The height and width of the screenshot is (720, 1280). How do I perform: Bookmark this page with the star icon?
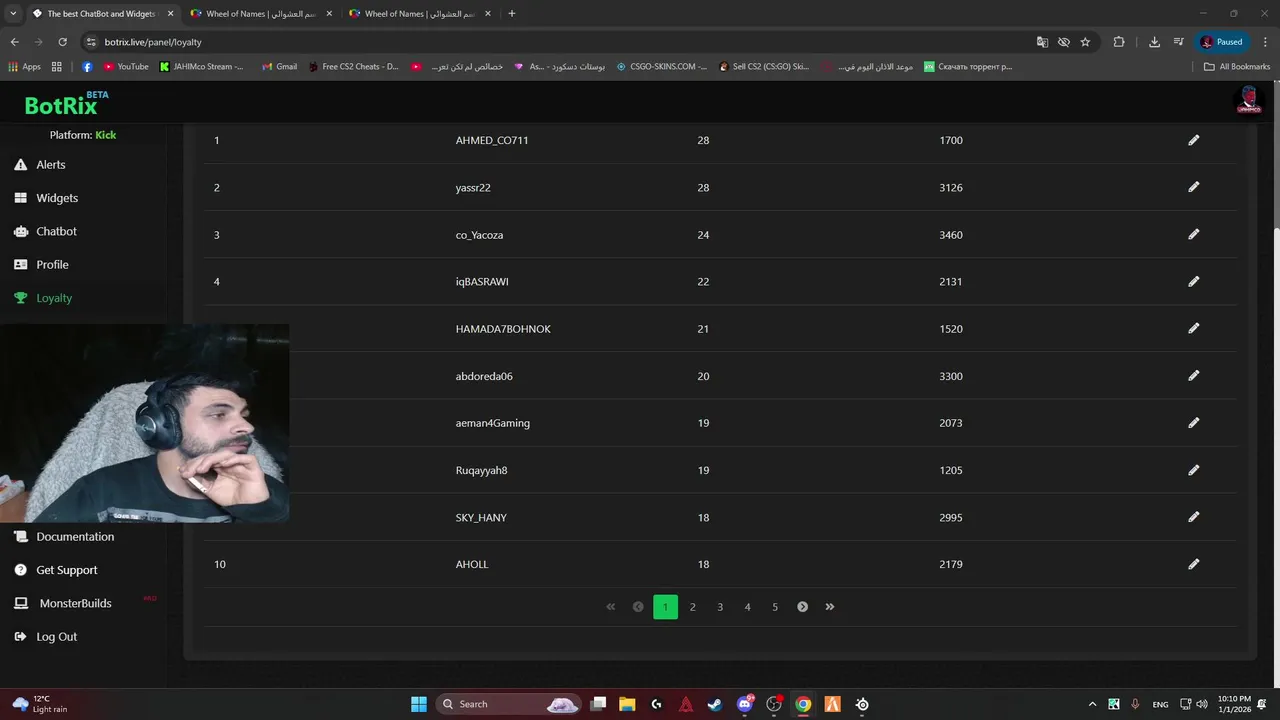pyautogui.click(x=1085, y=42)
